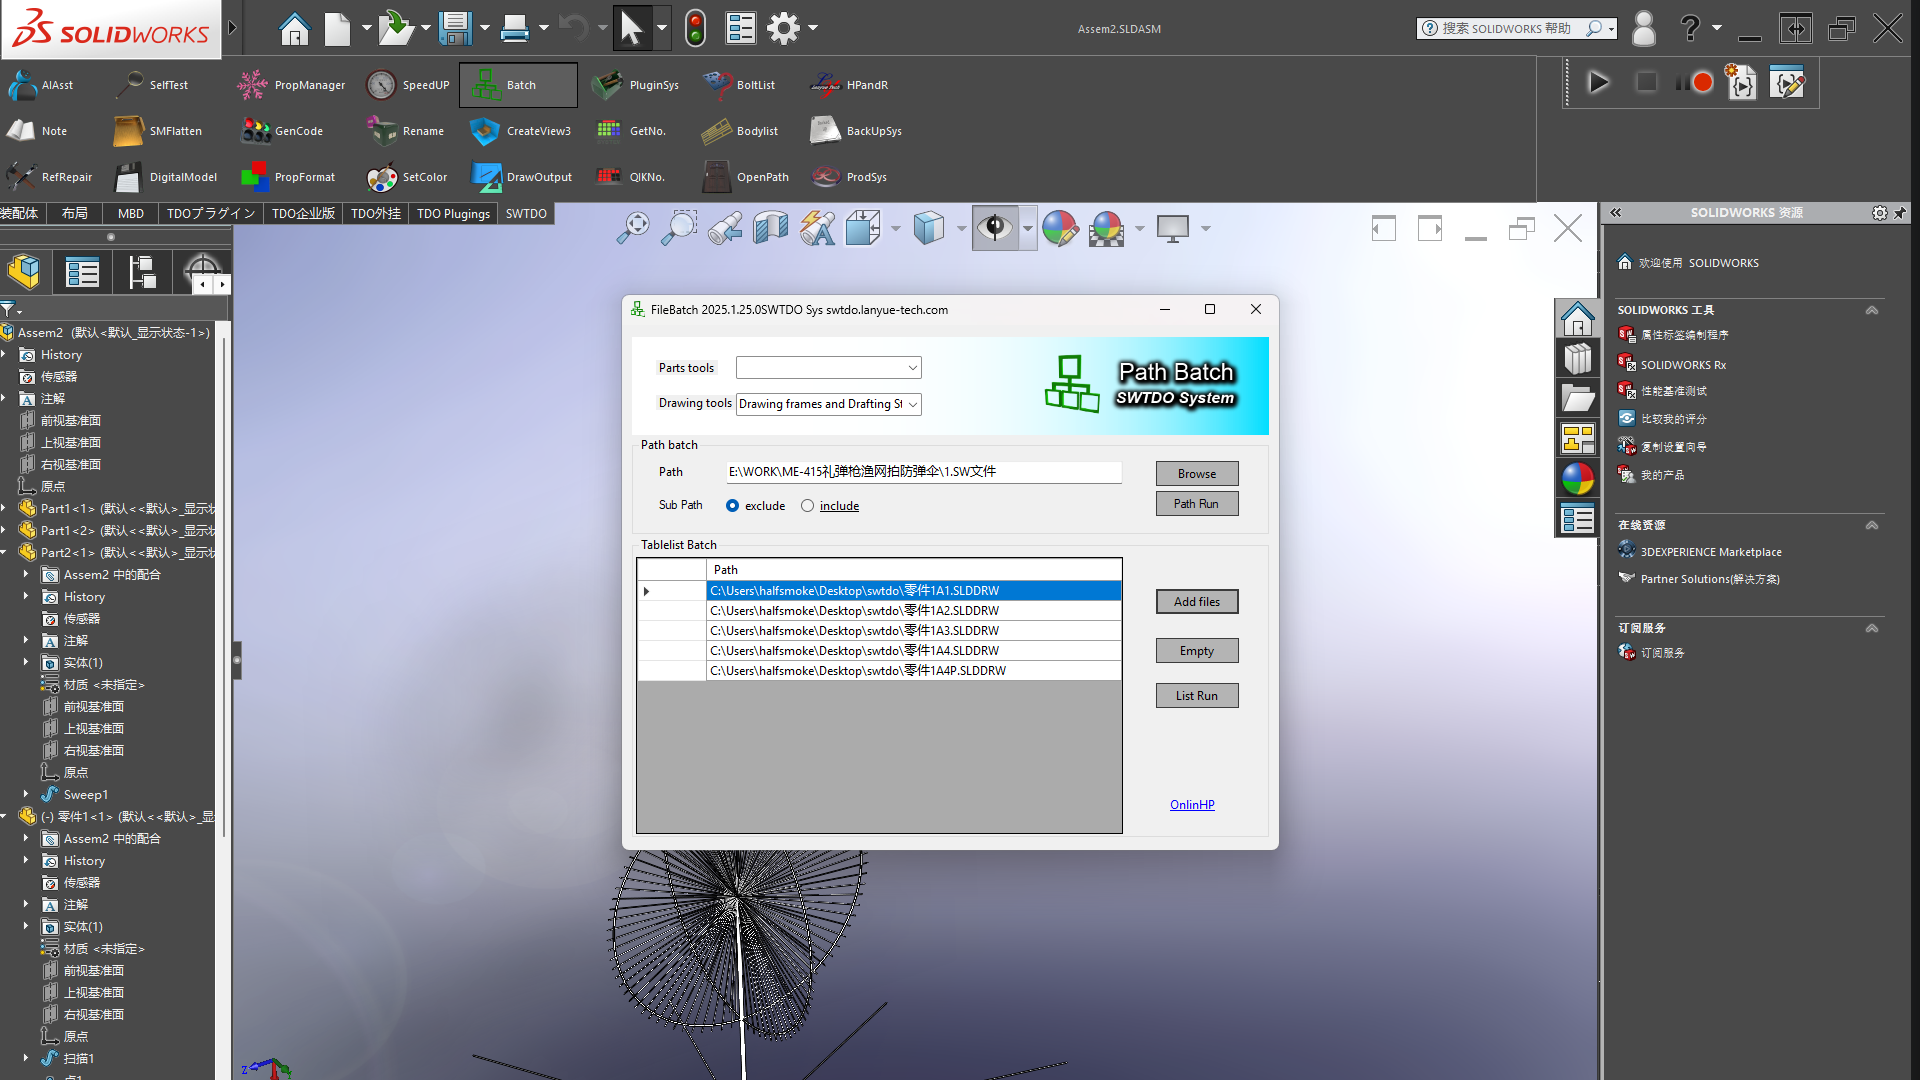This screenshot has width=1920, height=1080.
Task: Switch to the MBD tab
Action: [130, 214]
